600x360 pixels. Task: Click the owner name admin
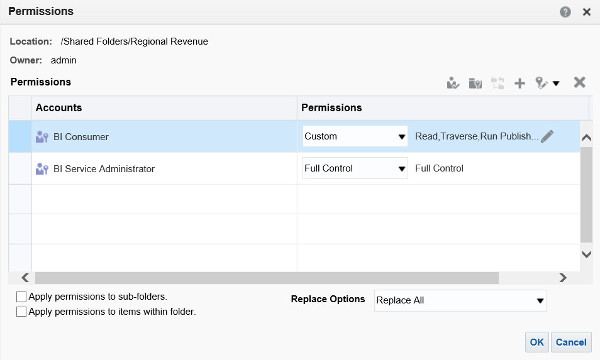[64, 60]
